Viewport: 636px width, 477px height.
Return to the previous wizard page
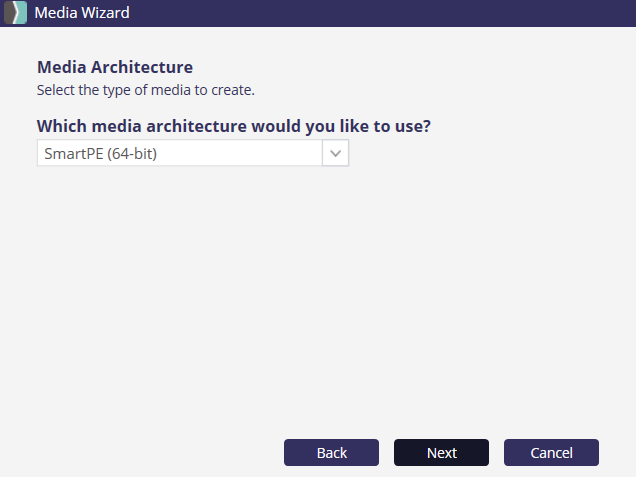pyautogui.click(x=331, y=452)
